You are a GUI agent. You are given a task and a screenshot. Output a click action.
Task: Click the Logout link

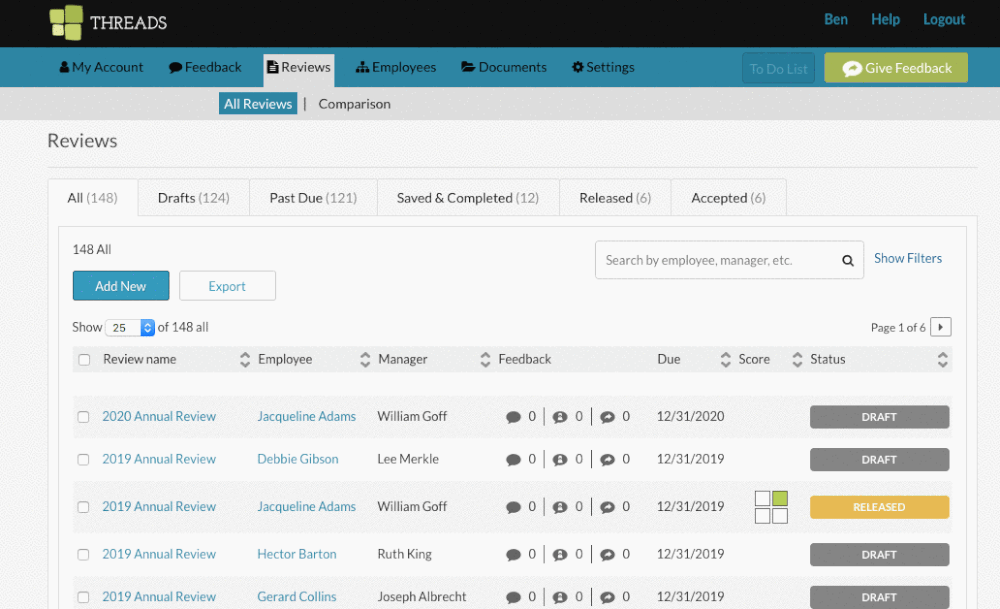point(944,20)
